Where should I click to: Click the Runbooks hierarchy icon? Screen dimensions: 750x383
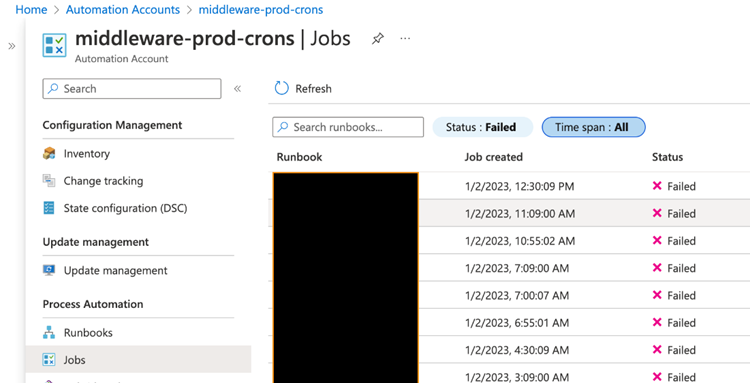pos(49,332)
